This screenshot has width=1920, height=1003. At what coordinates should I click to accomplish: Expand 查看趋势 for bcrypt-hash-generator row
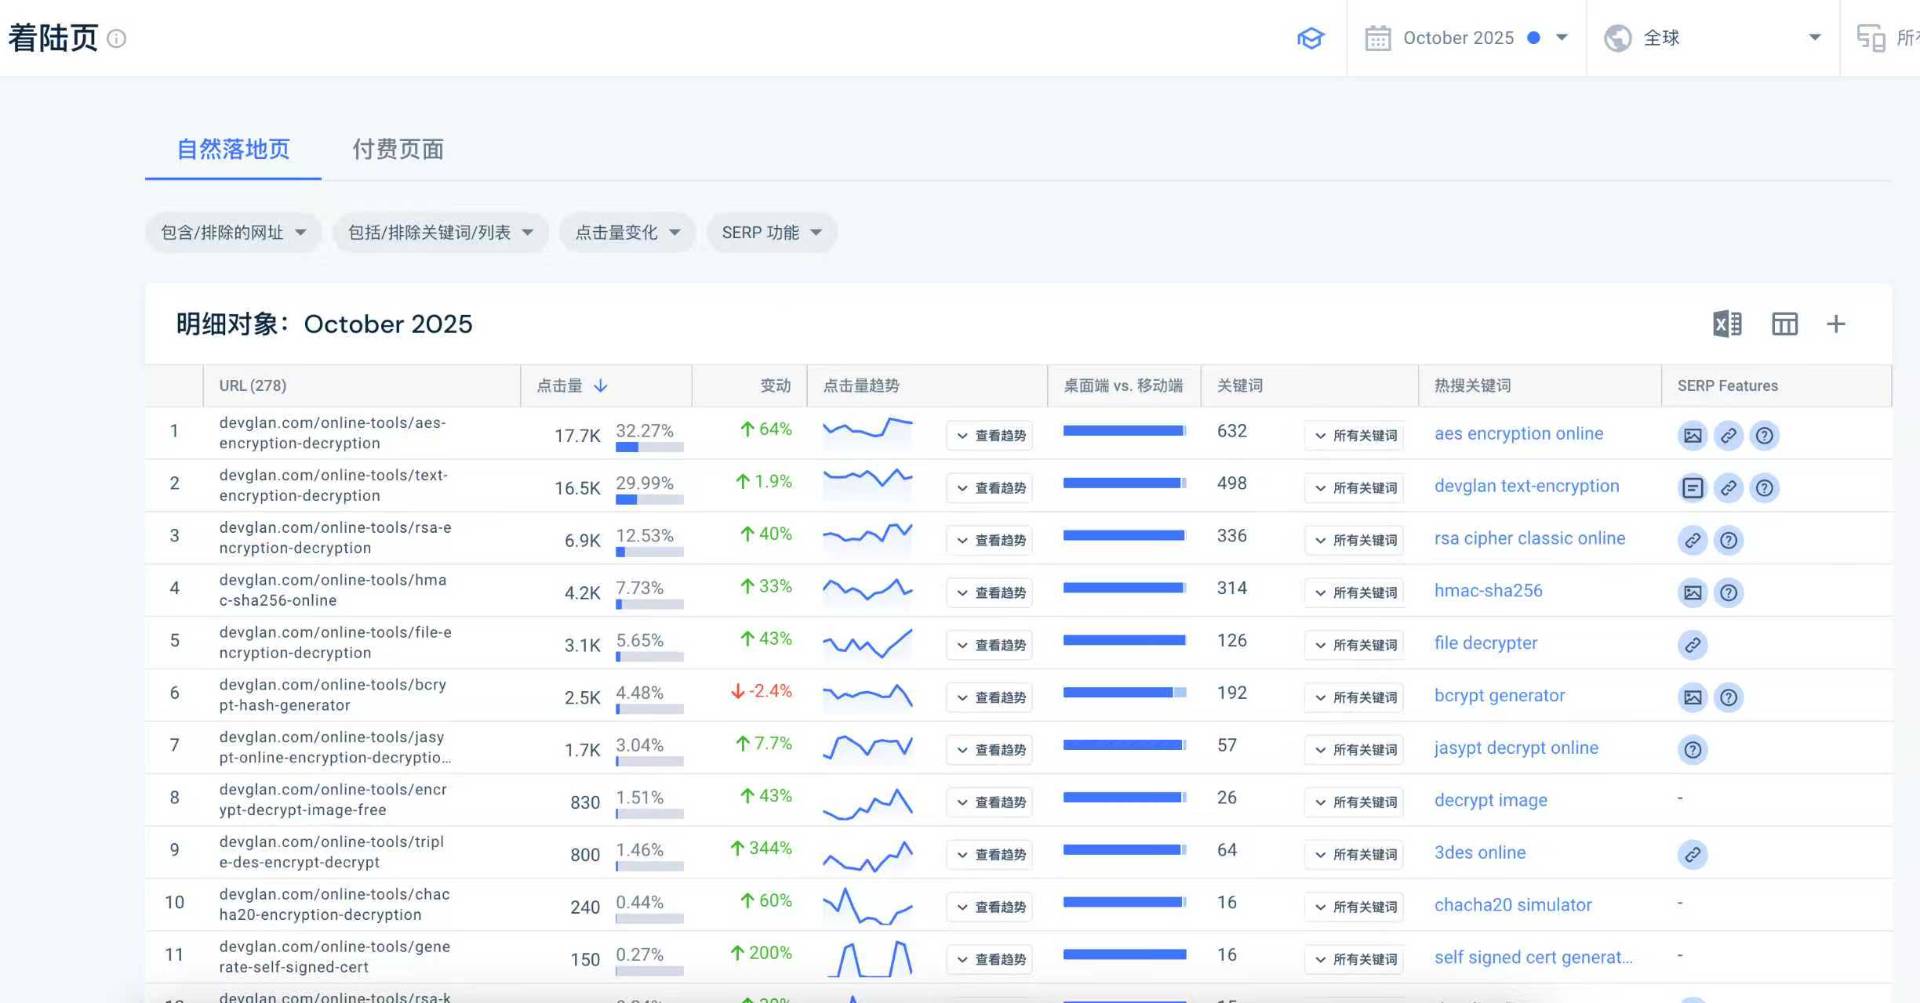pyautogui.click(x=990, y=698)
